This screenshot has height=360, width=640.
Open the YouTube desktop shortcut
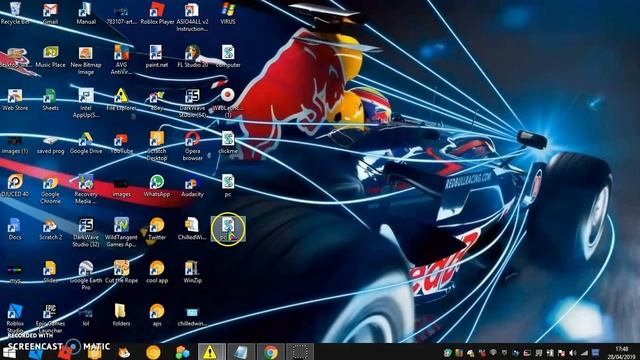(121, 143)
